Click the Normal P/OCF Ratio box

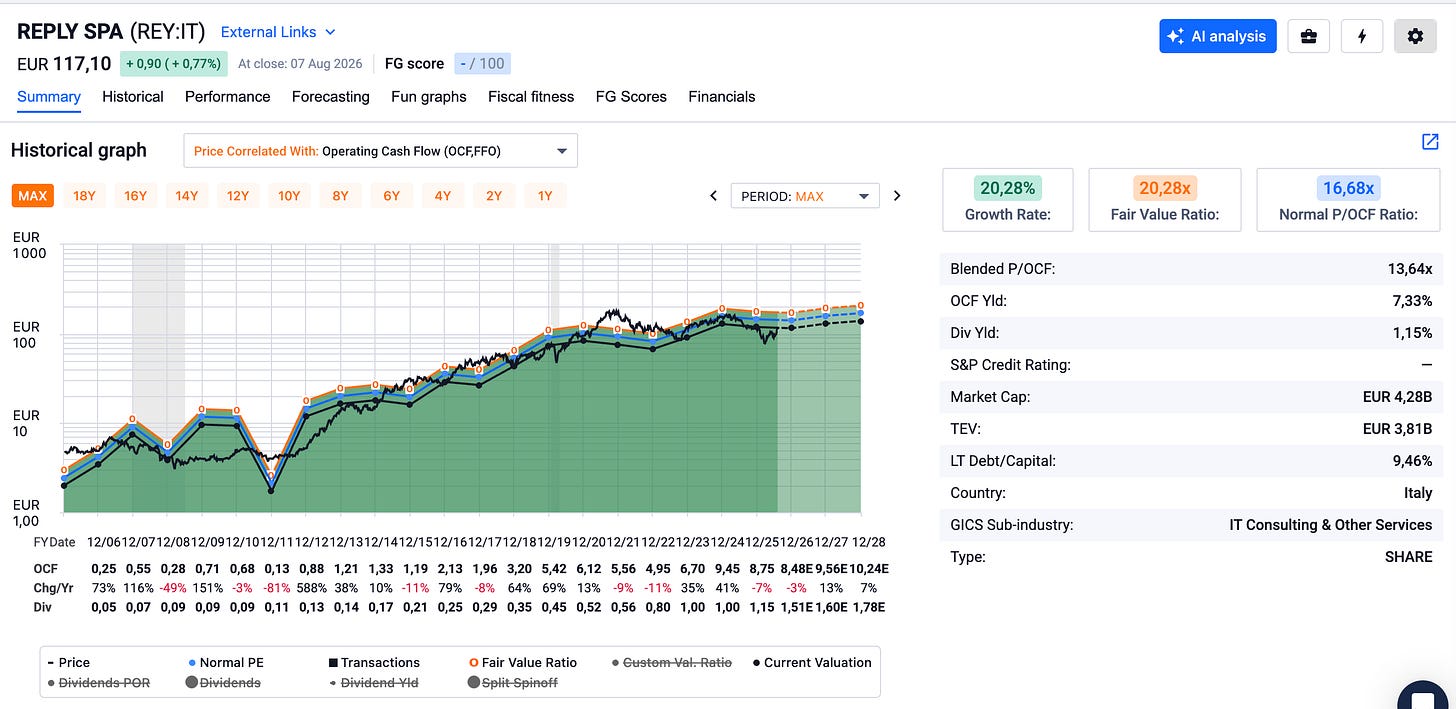click(x=1348, y=200)
